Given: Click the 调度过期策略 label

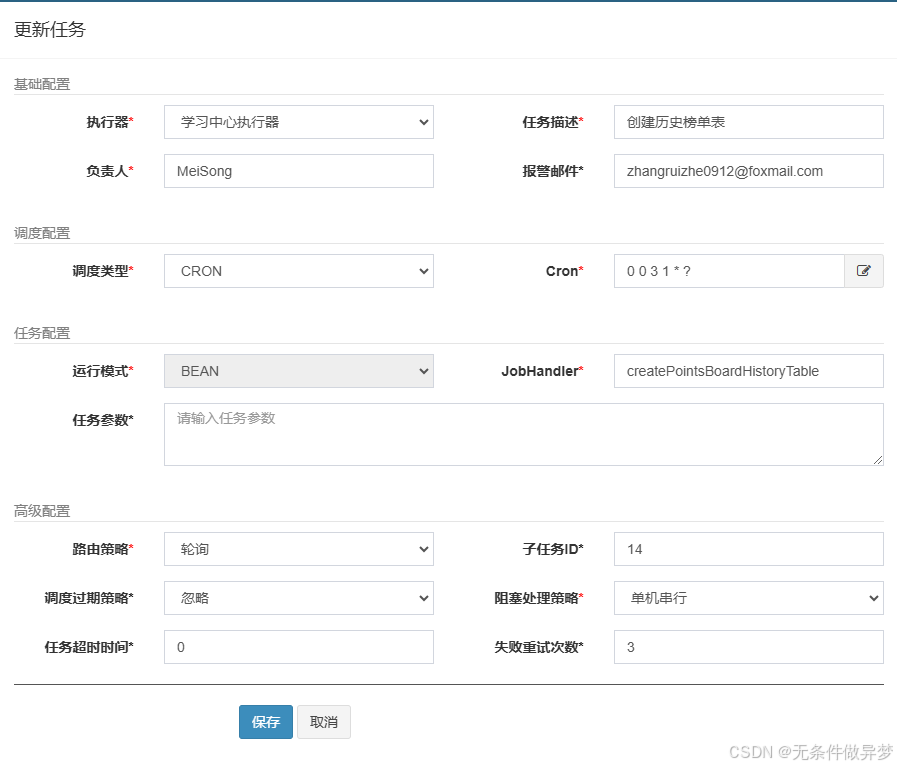Looking at the screenshot, I should tap(89, 598).
